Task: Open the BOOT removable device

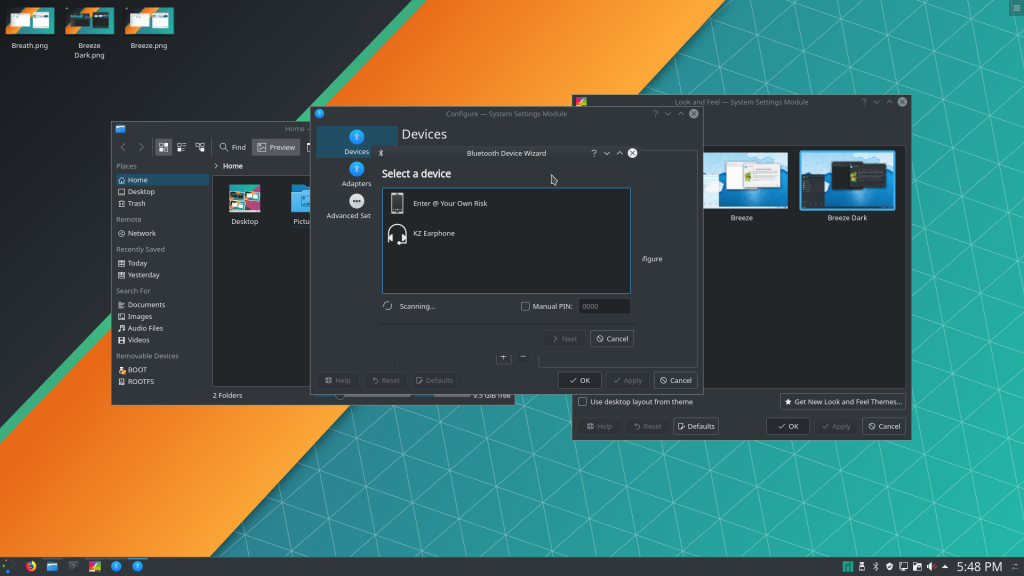Action: click(x=161, y=370)
